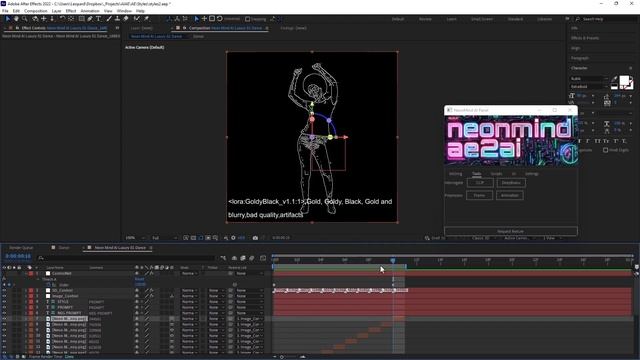Click the hide shy layers icon in timeline

[234, 258]
